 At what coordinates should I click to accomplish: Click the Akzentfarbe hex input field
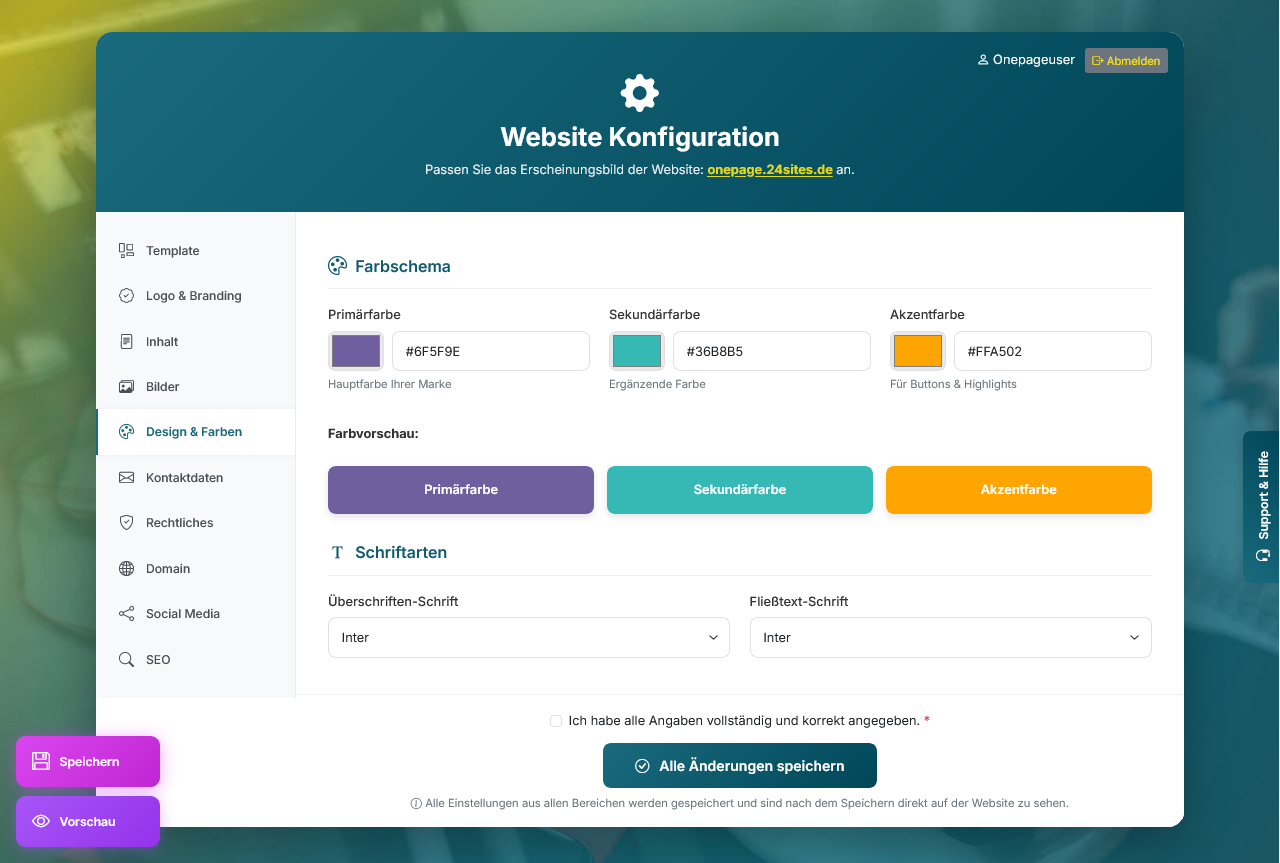click(1052, 351)
